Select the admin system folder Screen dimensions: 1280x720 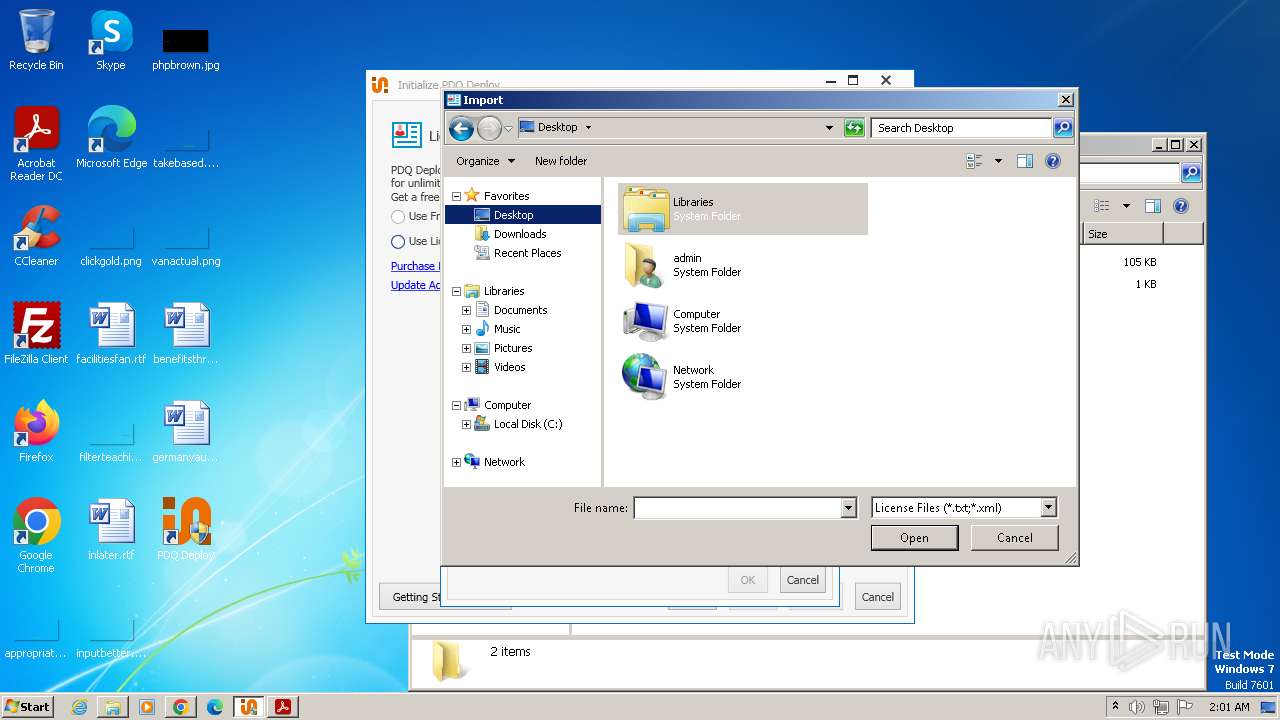tap(743, 265)
